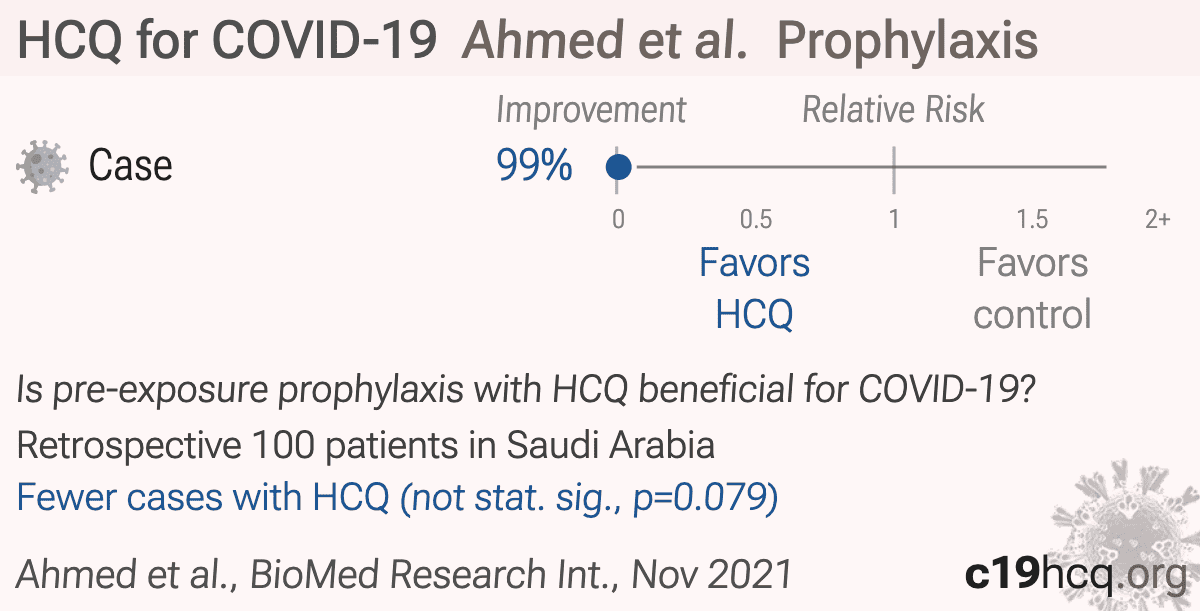The width and height of the screenshot is (1200, 611).
Task: Click the Improvement column header
Action: 591,110
